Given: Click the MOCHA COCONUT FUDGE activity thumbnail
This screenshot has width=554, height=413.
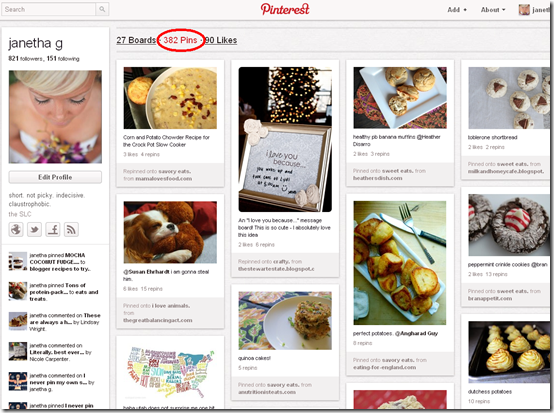Looking at the screenshot, I should click(x=18, y=261).
